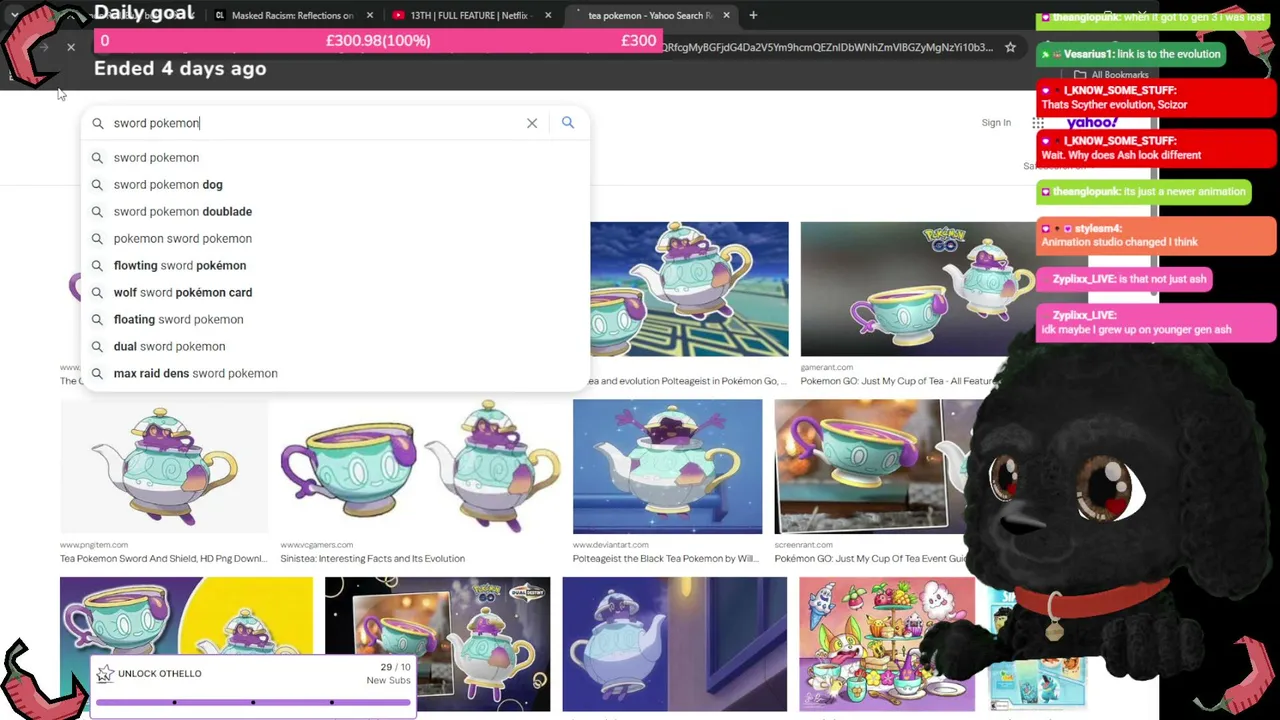Open the gamerant.com source link
1280x720 pixels.
point(826,367)
